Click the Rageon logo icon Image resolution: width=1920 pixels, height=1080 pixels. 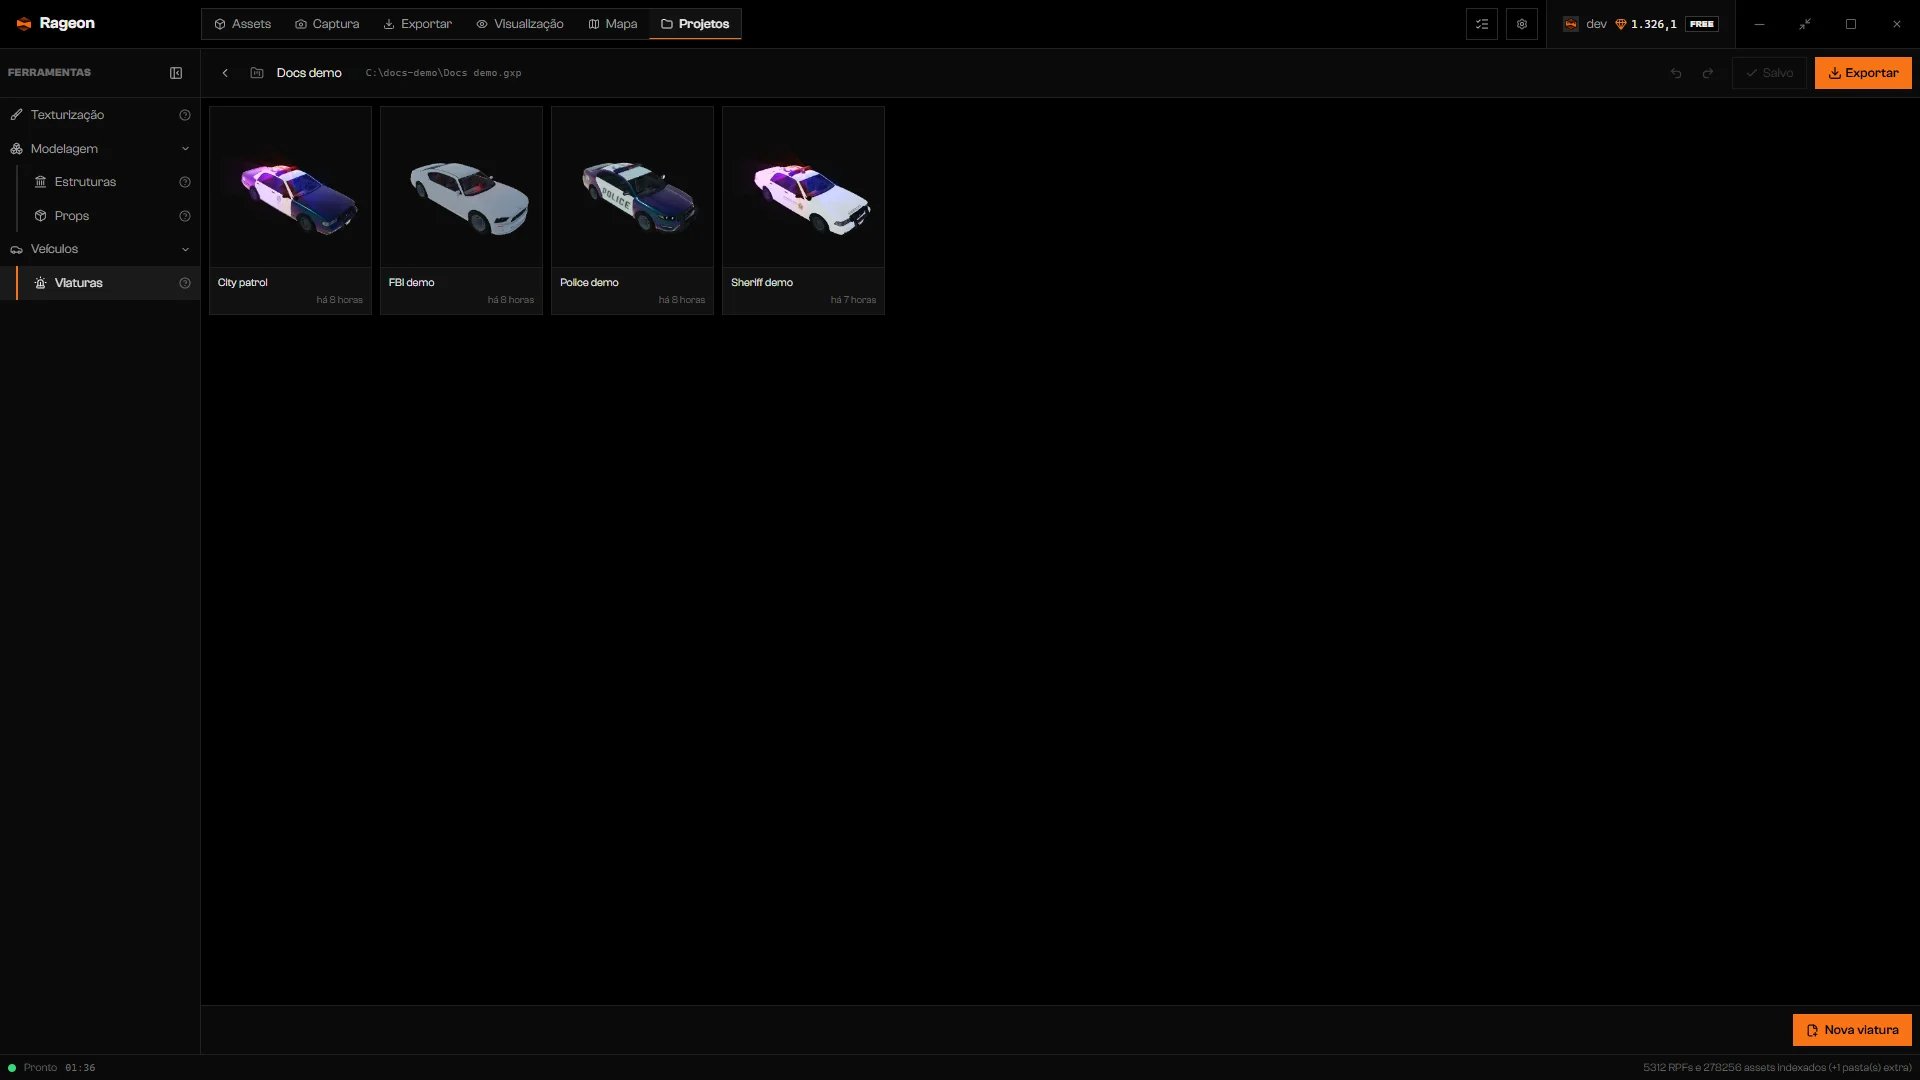(24, 24)
